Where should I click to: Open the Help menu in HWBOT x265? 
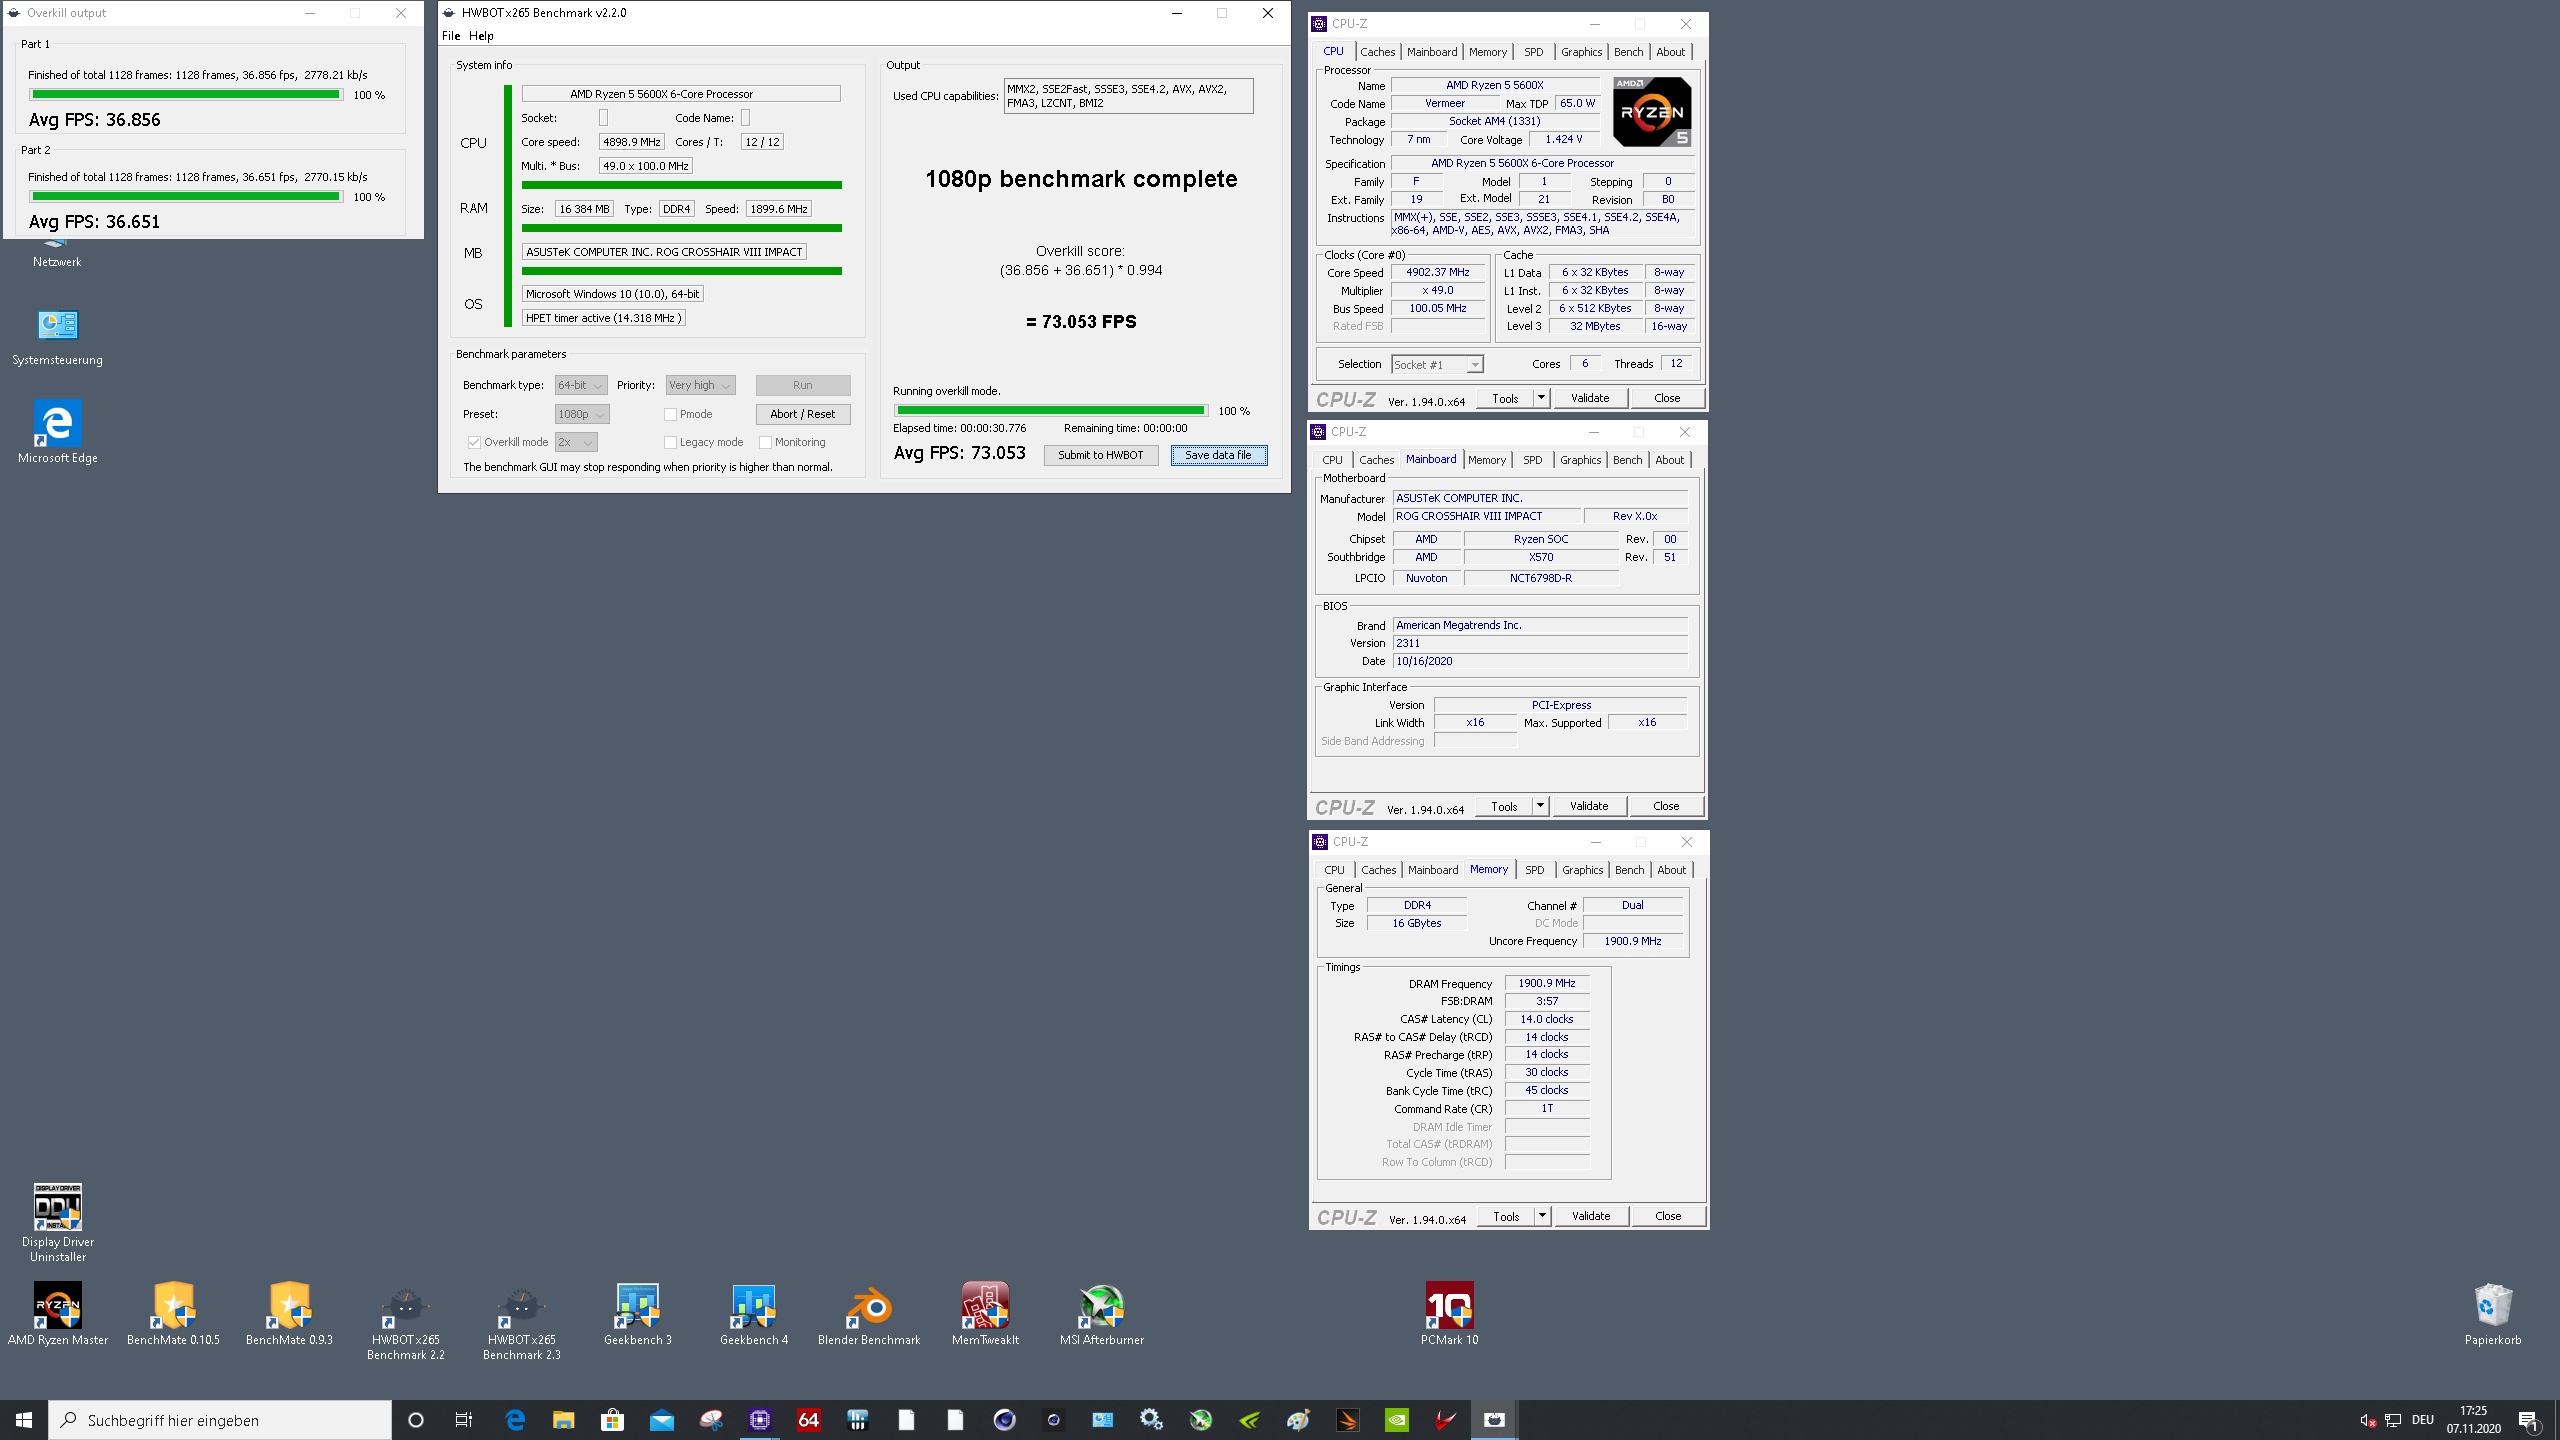[481, 36]
